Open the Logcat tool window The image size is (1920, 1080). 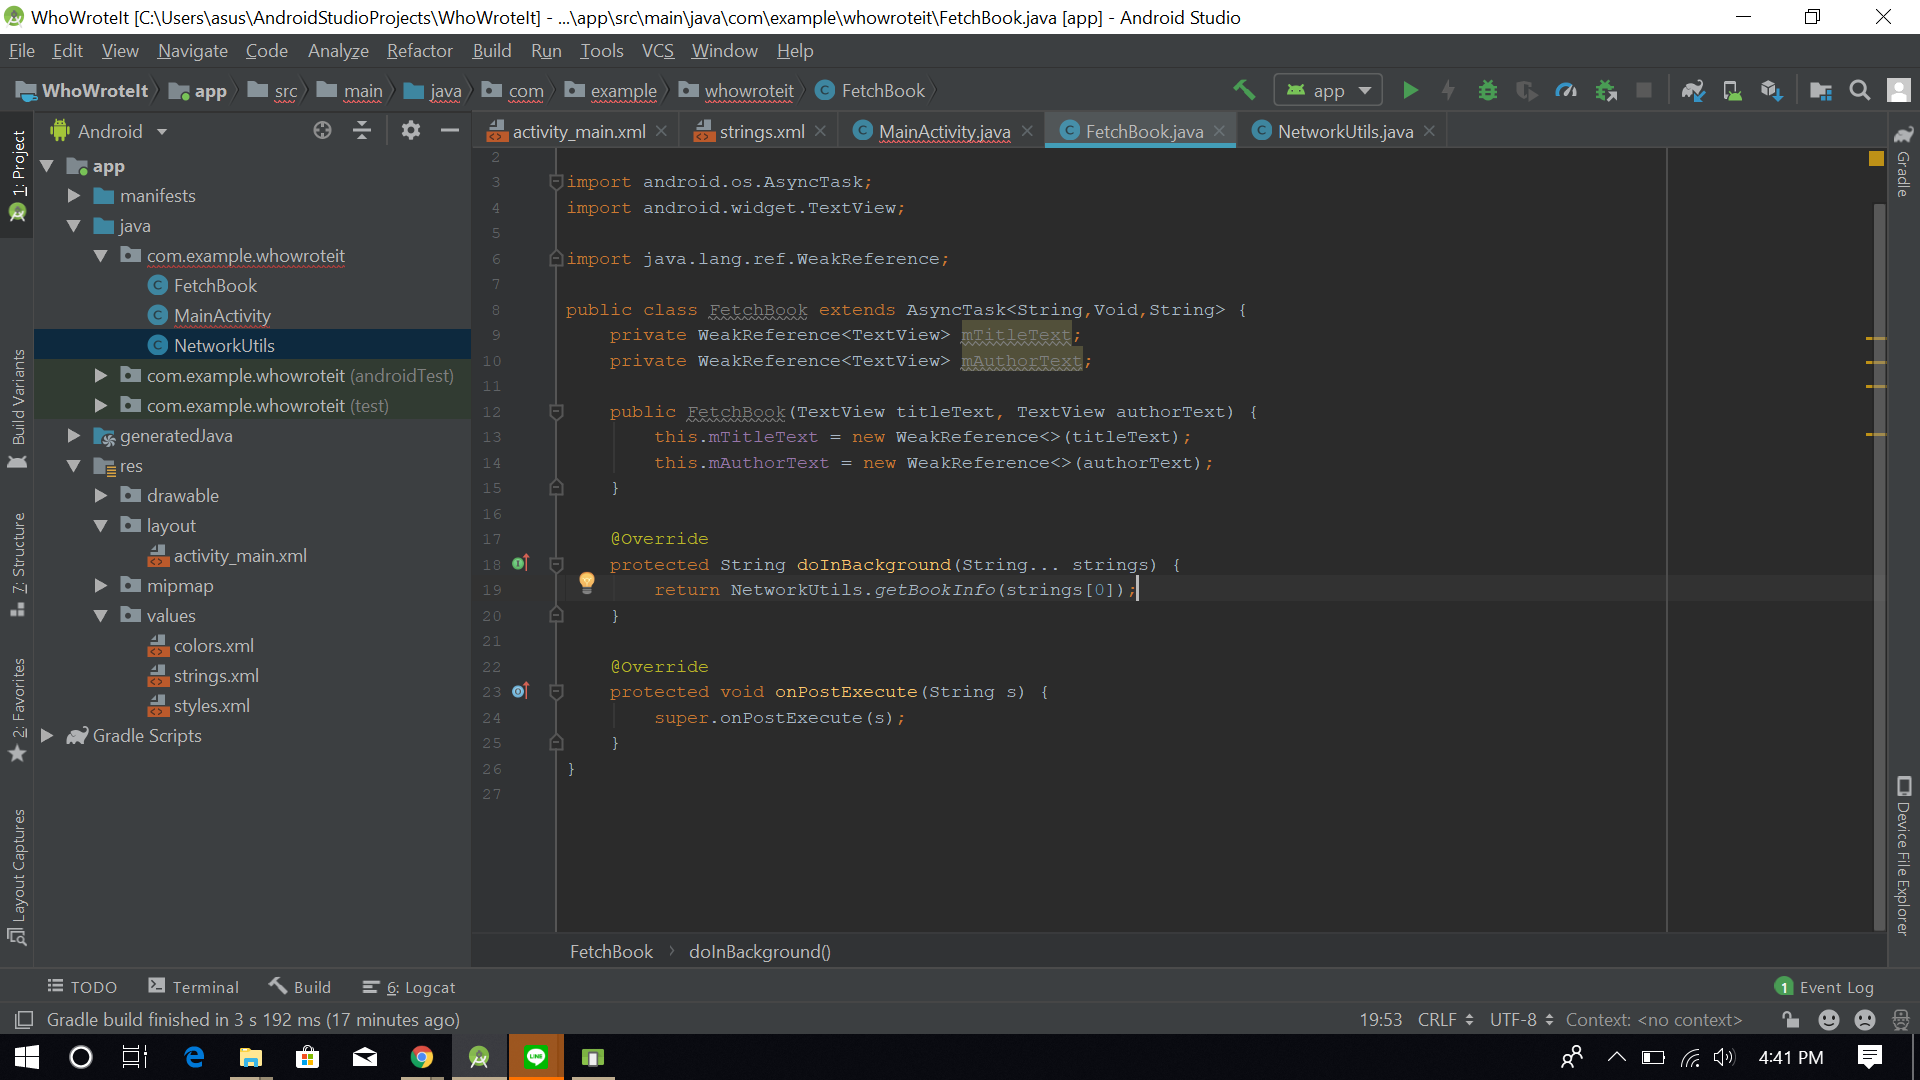(420, 988)
